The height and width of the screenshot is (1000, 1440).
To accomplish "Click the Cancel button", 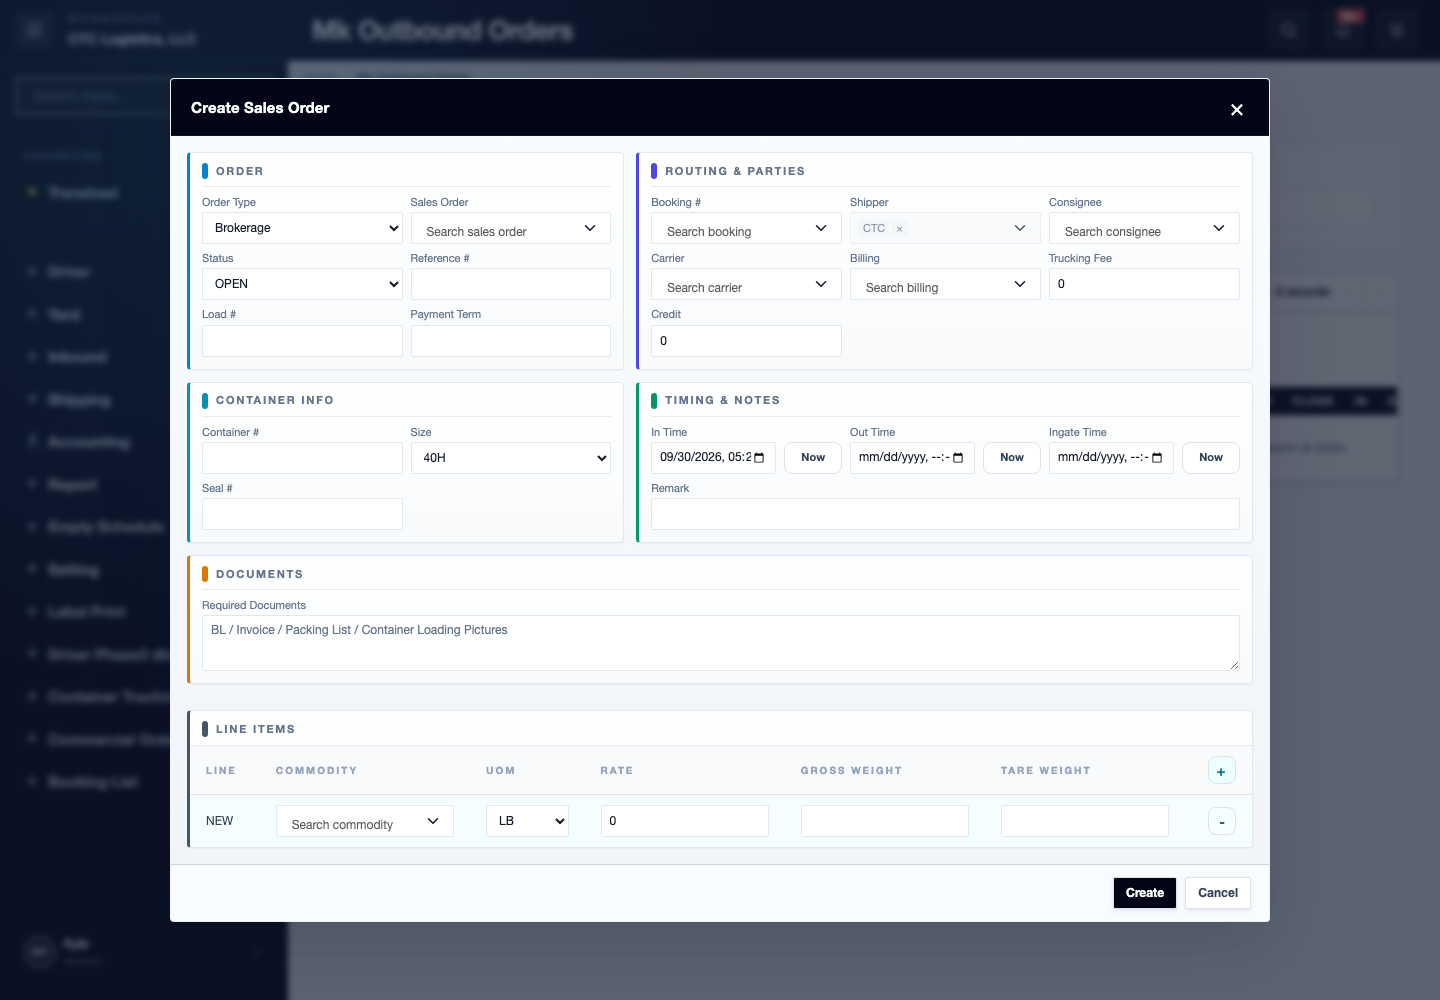I will (1218, 893).
